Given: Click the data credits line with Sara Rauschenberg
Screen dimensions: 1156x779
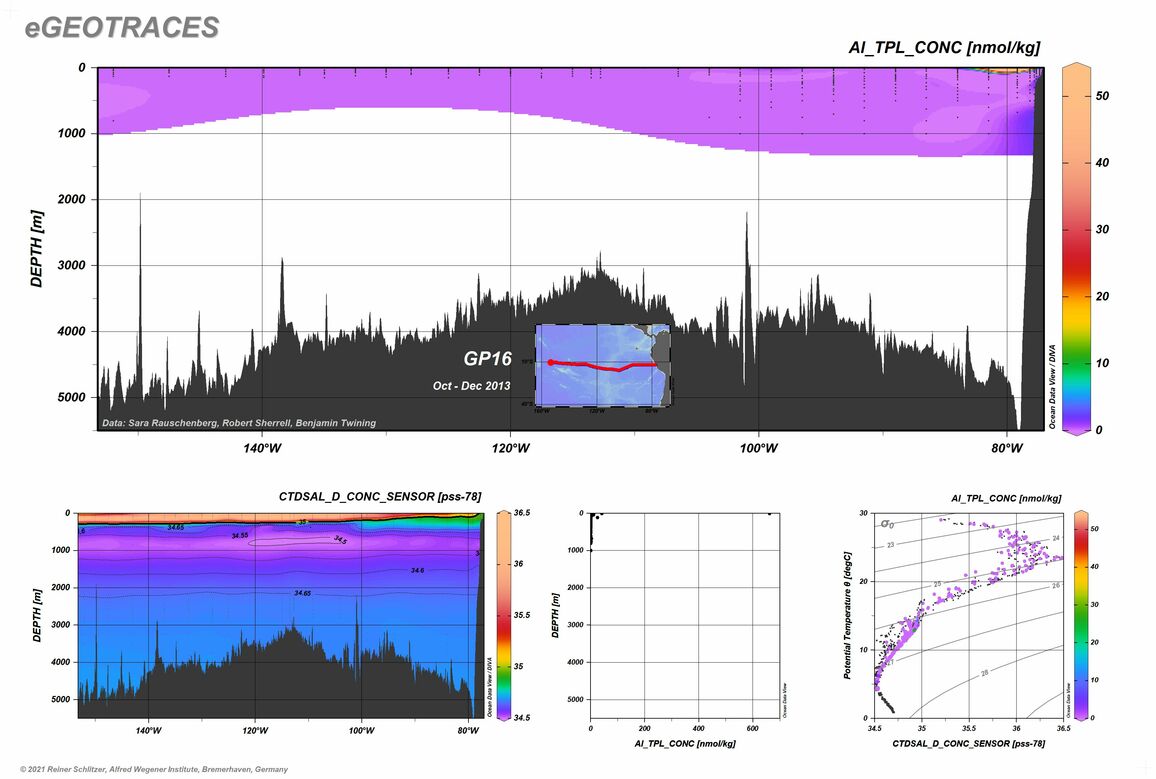Looking at the screenshot, I should (239, 423).
